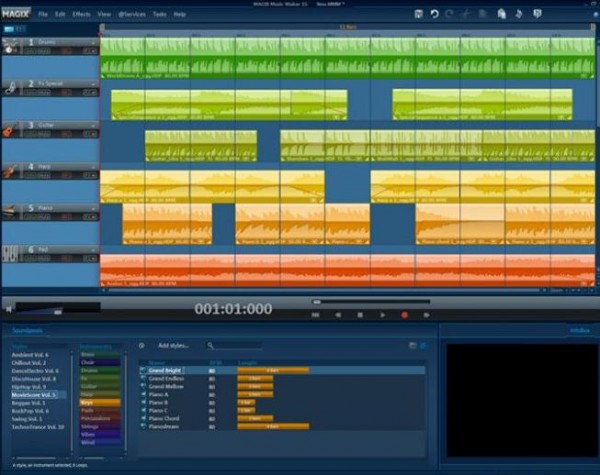This screenshot has height=475, width=600.
Task: Expand the Piano track dropdown arrow
Action: (94, 208)
